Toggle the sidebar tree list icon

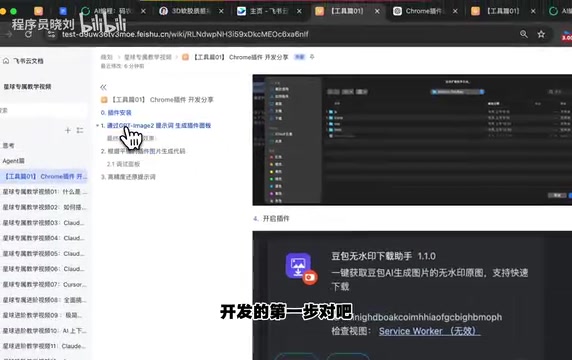[x=80, y=130]
